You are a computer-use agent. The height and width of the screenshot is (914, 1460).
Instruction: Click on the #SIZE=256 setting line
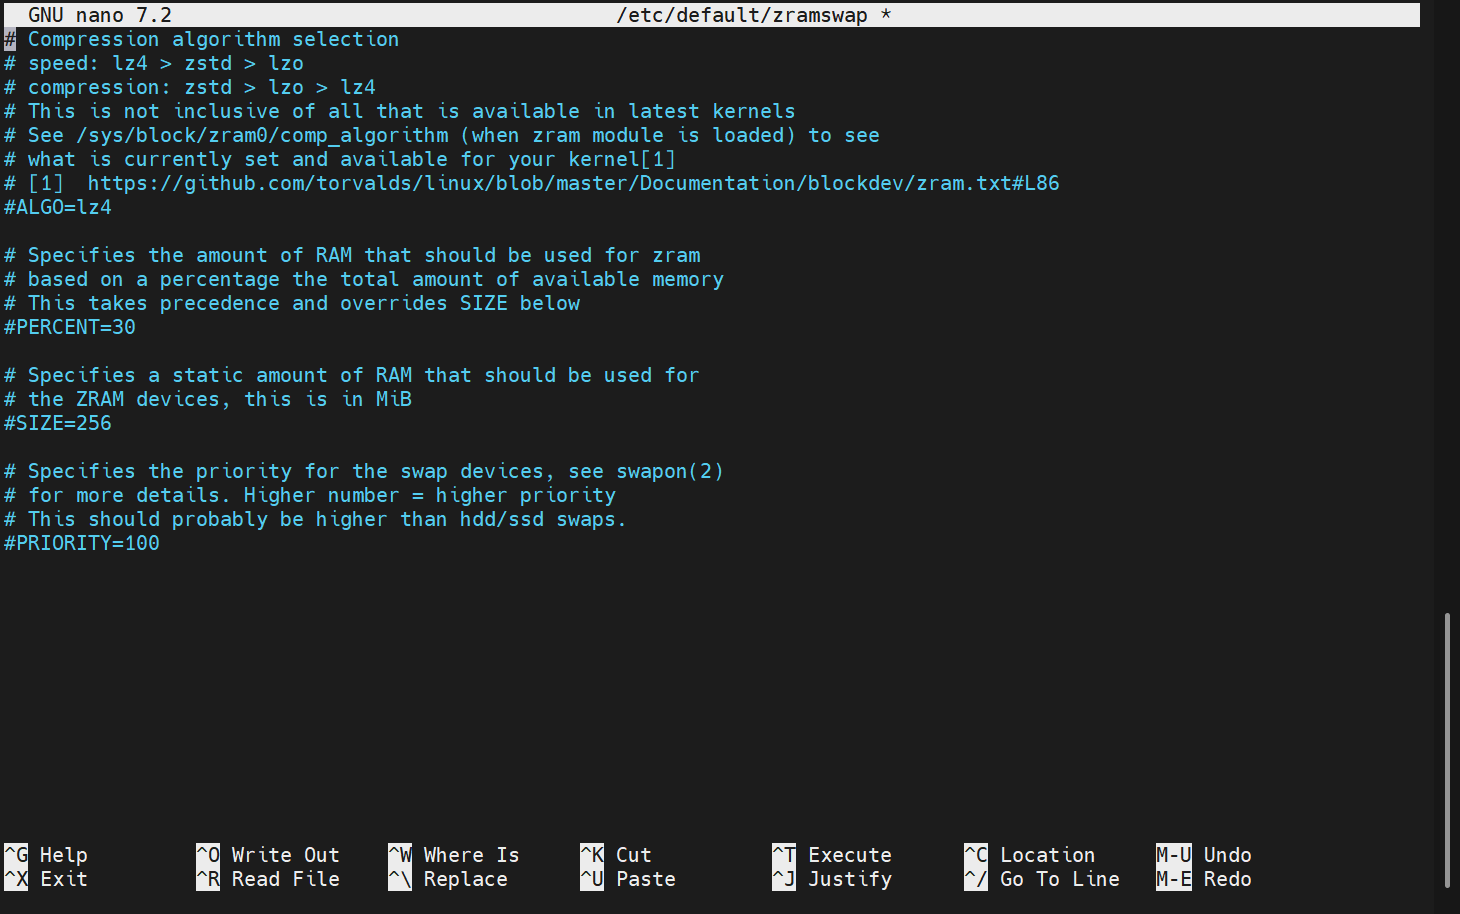(x=58, y=423)
